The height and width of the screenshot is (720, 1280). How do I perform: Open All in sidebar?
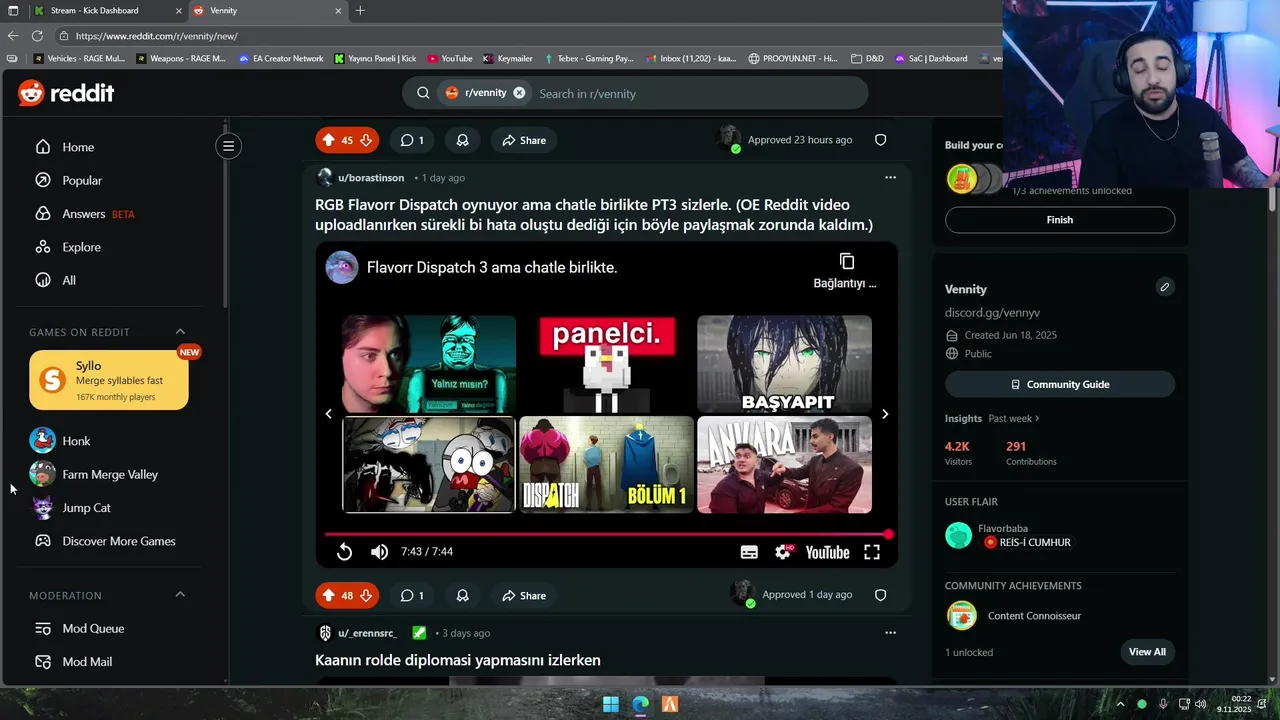(x=69, y=280)
